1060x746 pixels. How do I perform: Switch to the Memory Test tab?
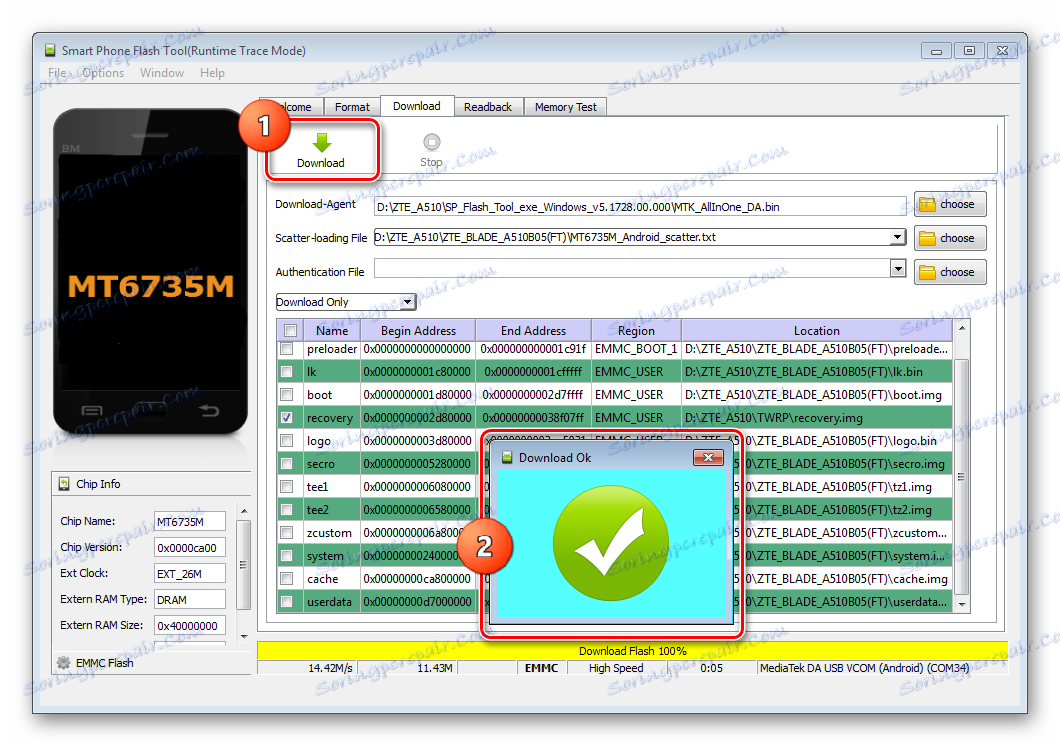[566, 107]
